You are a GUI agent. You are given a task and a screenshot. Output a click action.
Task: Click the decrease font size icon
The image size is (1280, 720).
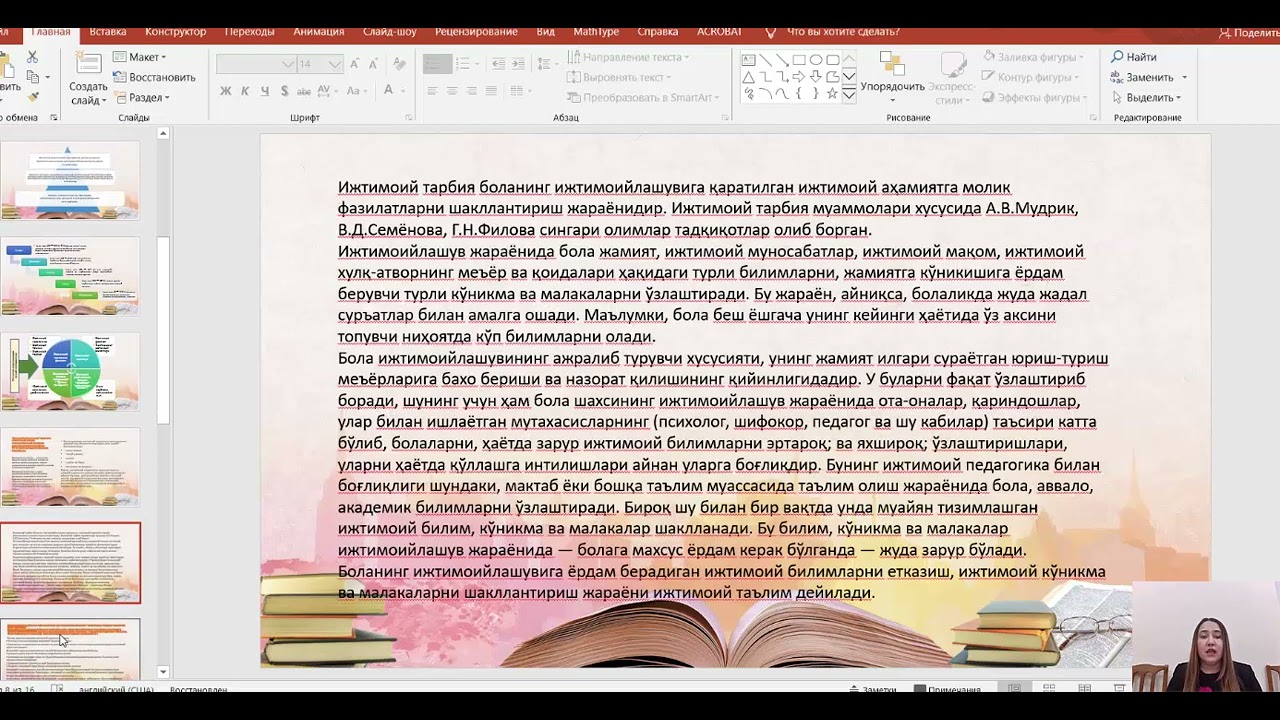(374, 64)
